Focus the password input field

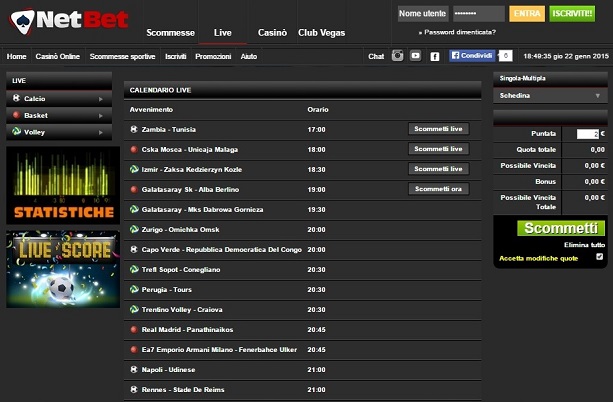pos(479,14)
